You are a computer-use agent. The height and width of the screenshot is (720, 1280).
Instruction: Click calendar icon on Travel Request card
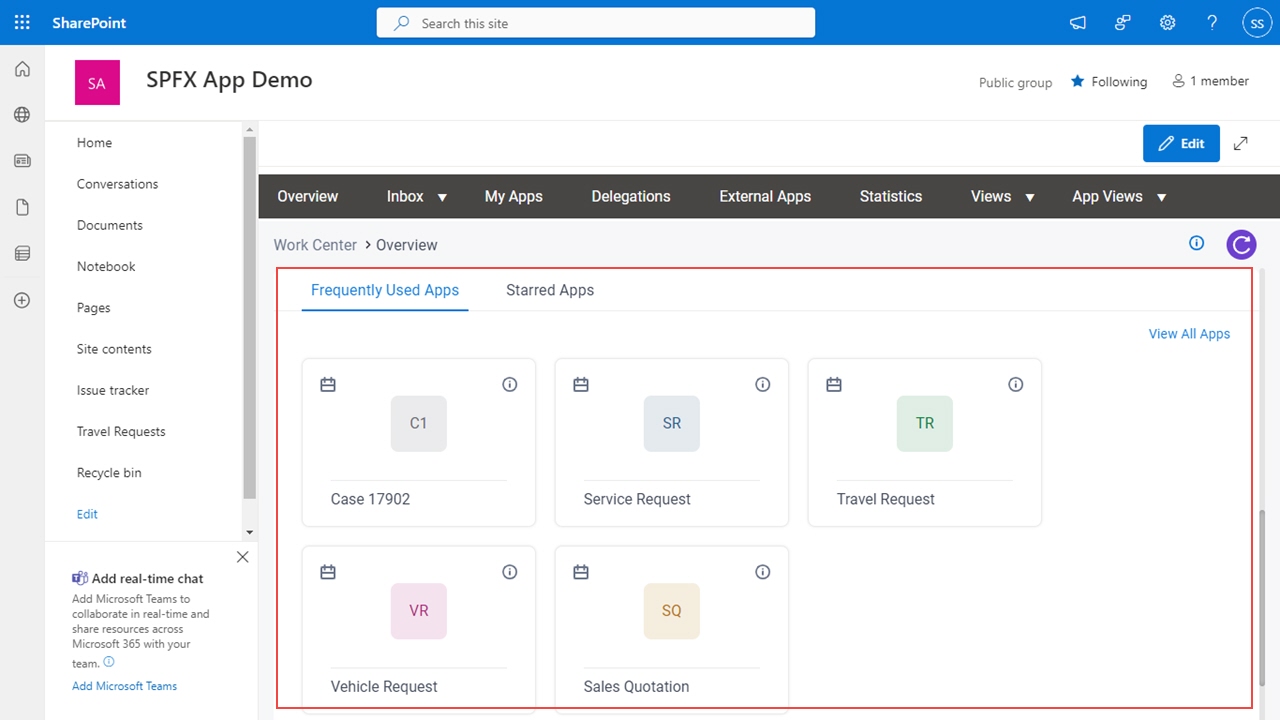click(834, 384)
